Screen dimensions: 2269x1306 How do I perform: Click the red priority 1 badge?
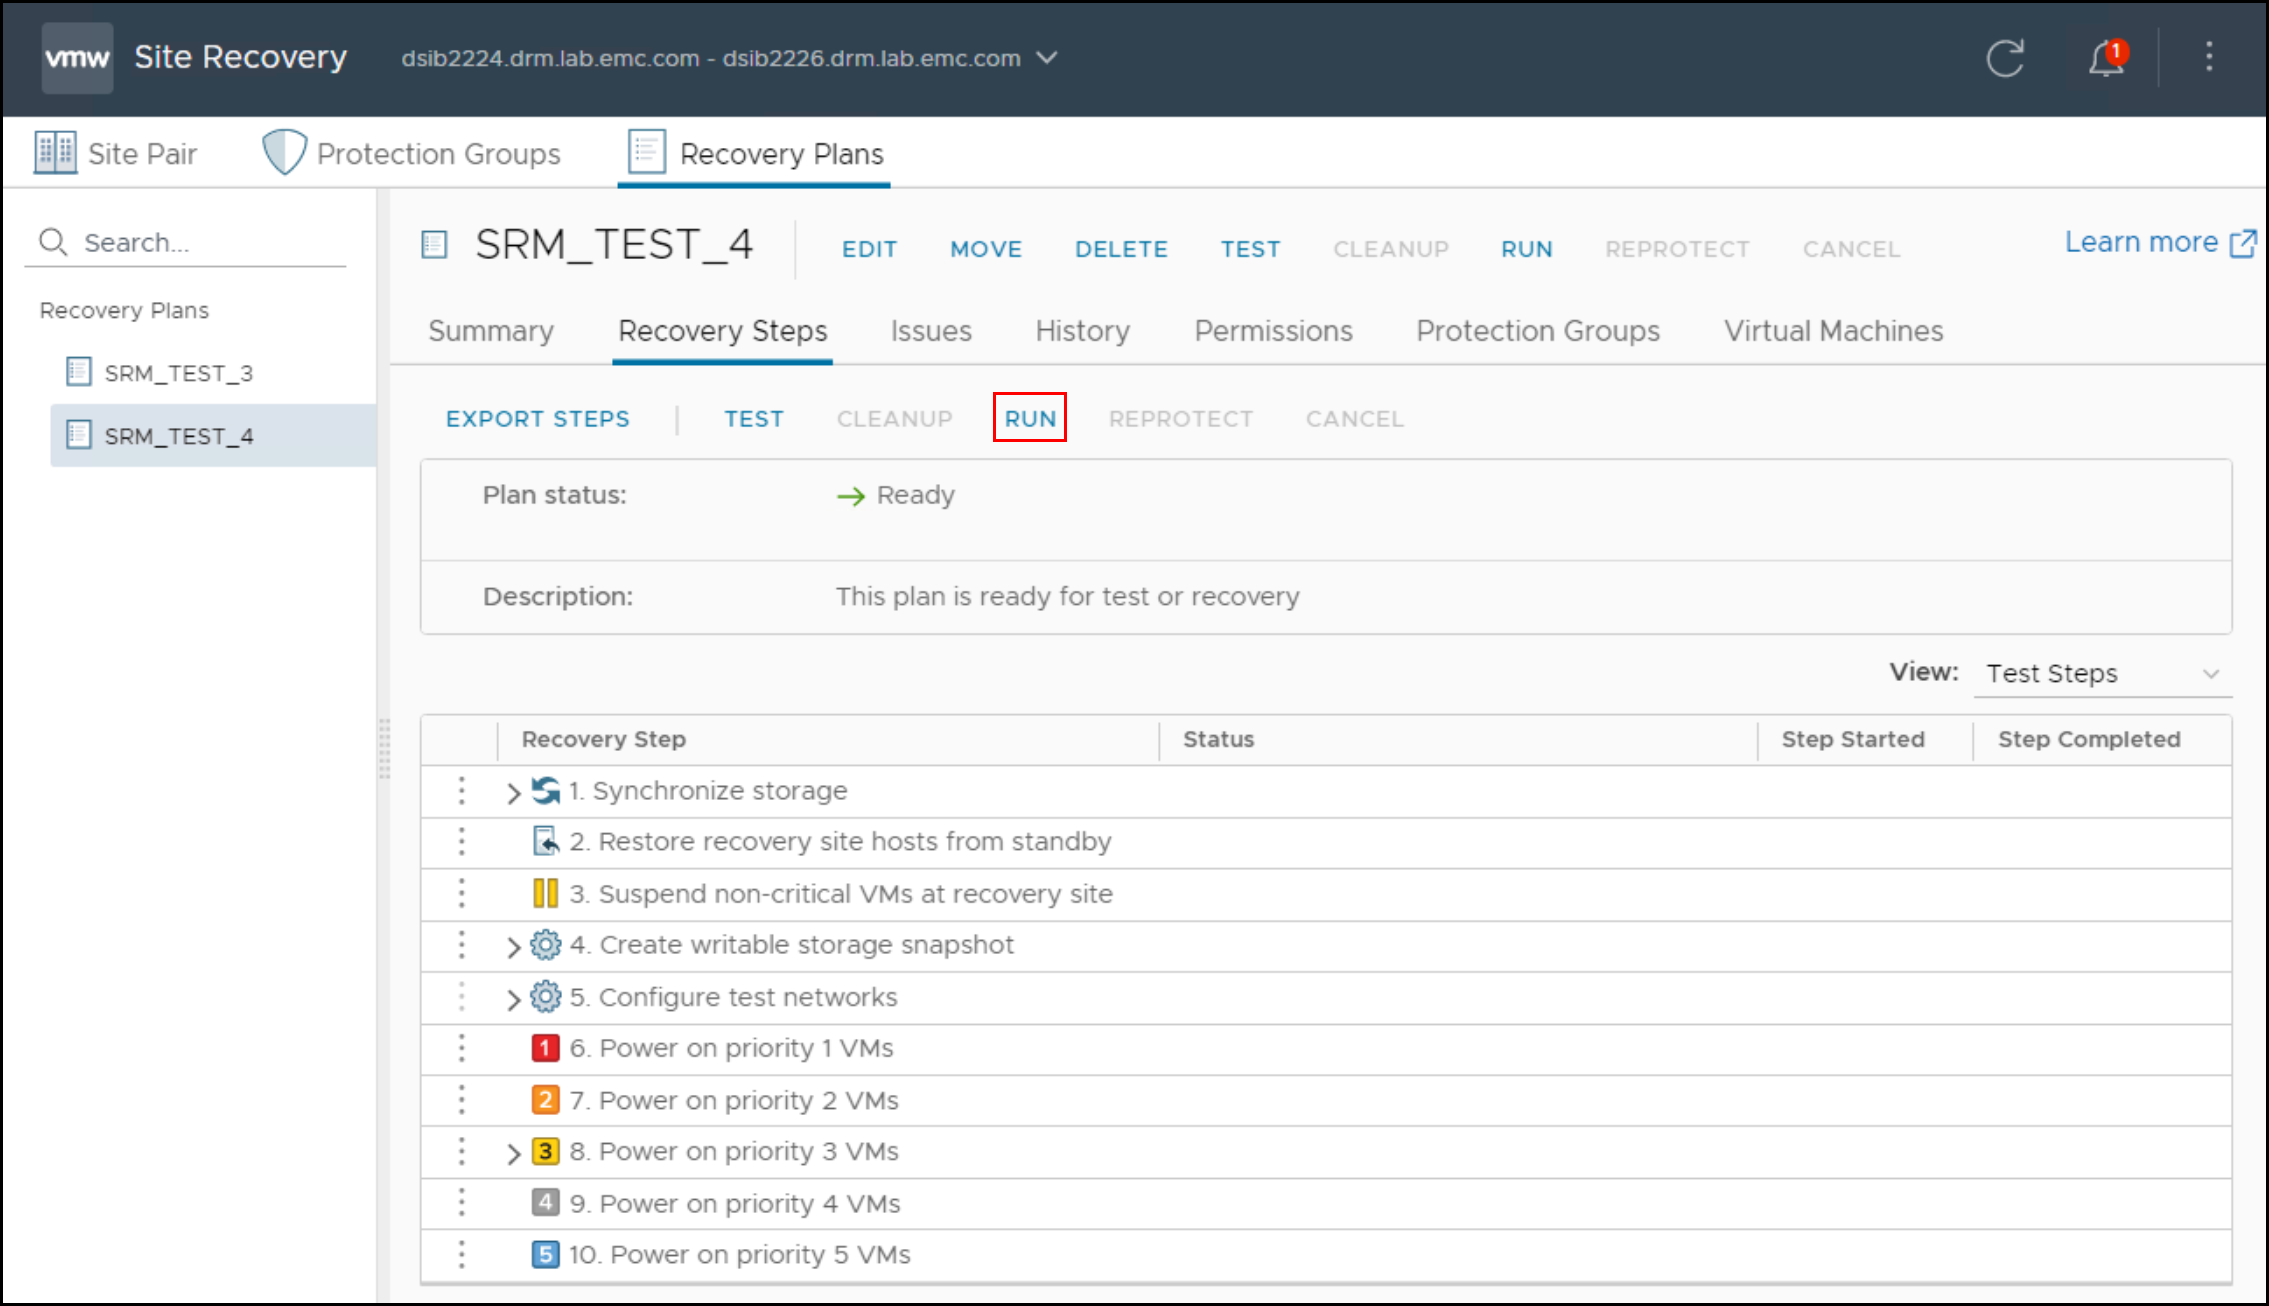click(x=545, y=1048)
